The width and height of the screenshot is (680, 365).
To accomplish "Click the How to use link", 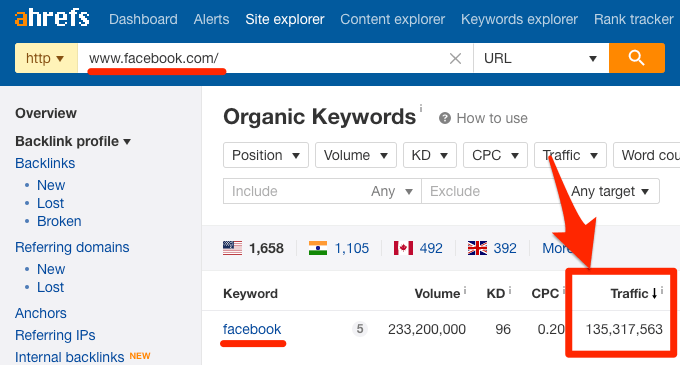I will click(x=492, y=118).
